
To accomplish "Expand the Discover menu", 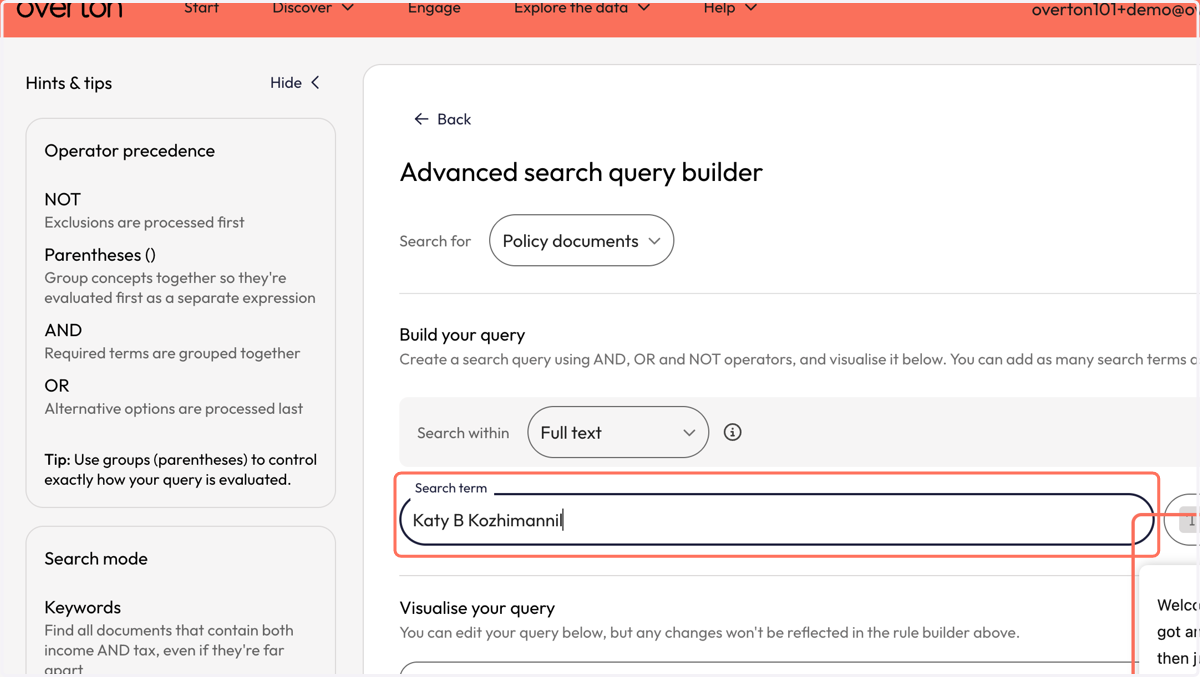I will click(x=313, y=8).
